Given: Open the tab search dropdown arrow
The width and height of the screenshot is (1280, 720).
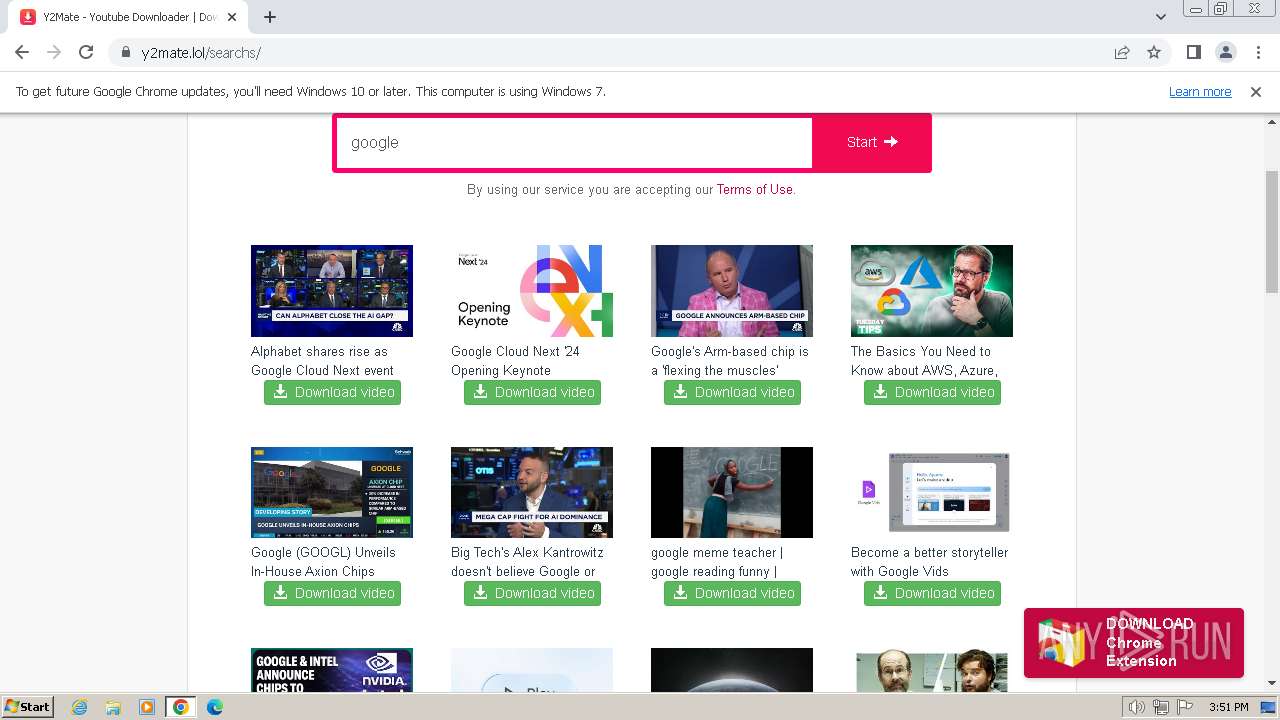Looking at the screenshot, I should [1161, 16].
